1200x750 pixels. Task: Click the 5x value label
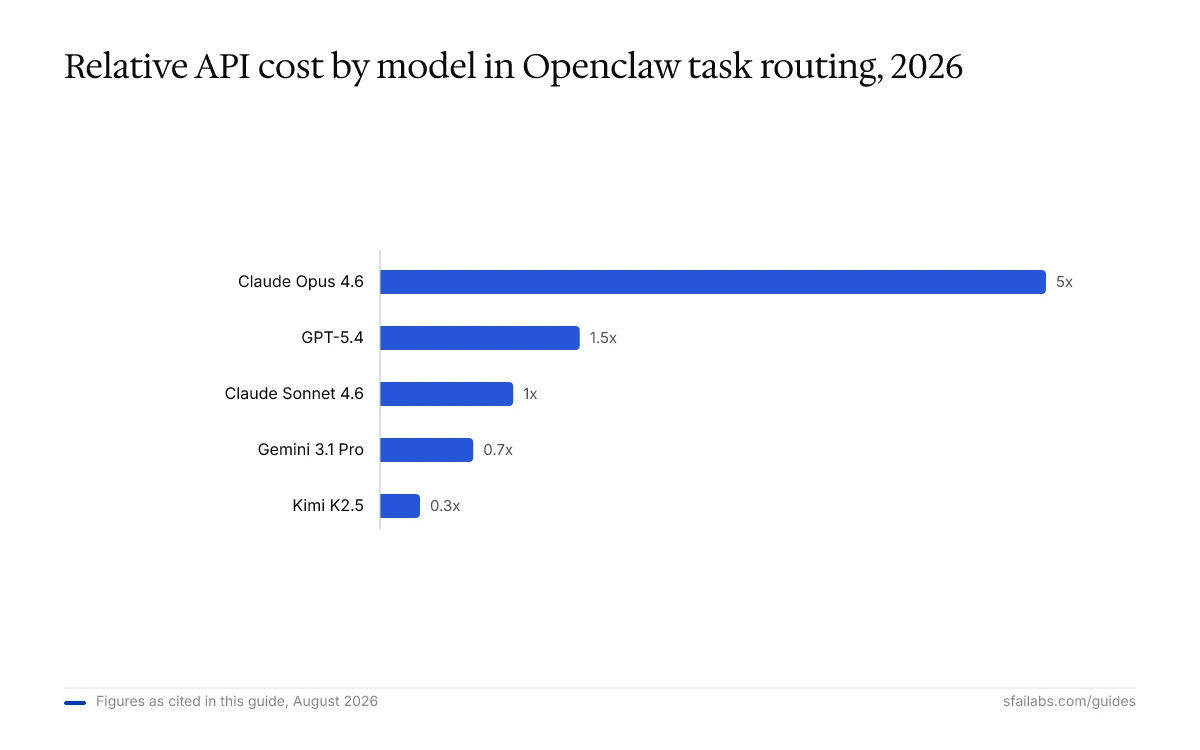tap(1064, 282)
